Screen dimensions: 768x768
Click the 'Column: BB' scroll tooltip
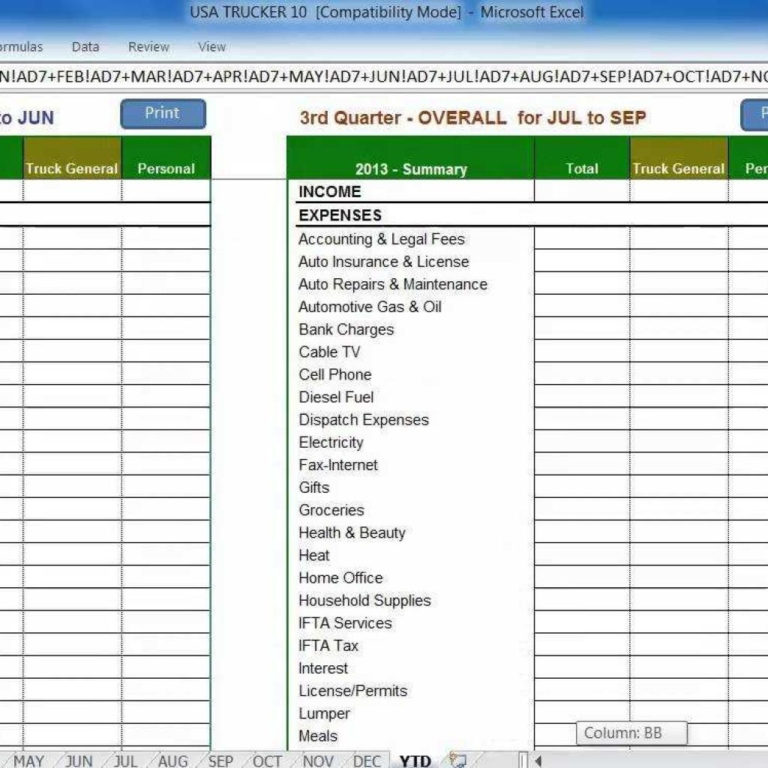pyautogui.click(x=631, y=733)
